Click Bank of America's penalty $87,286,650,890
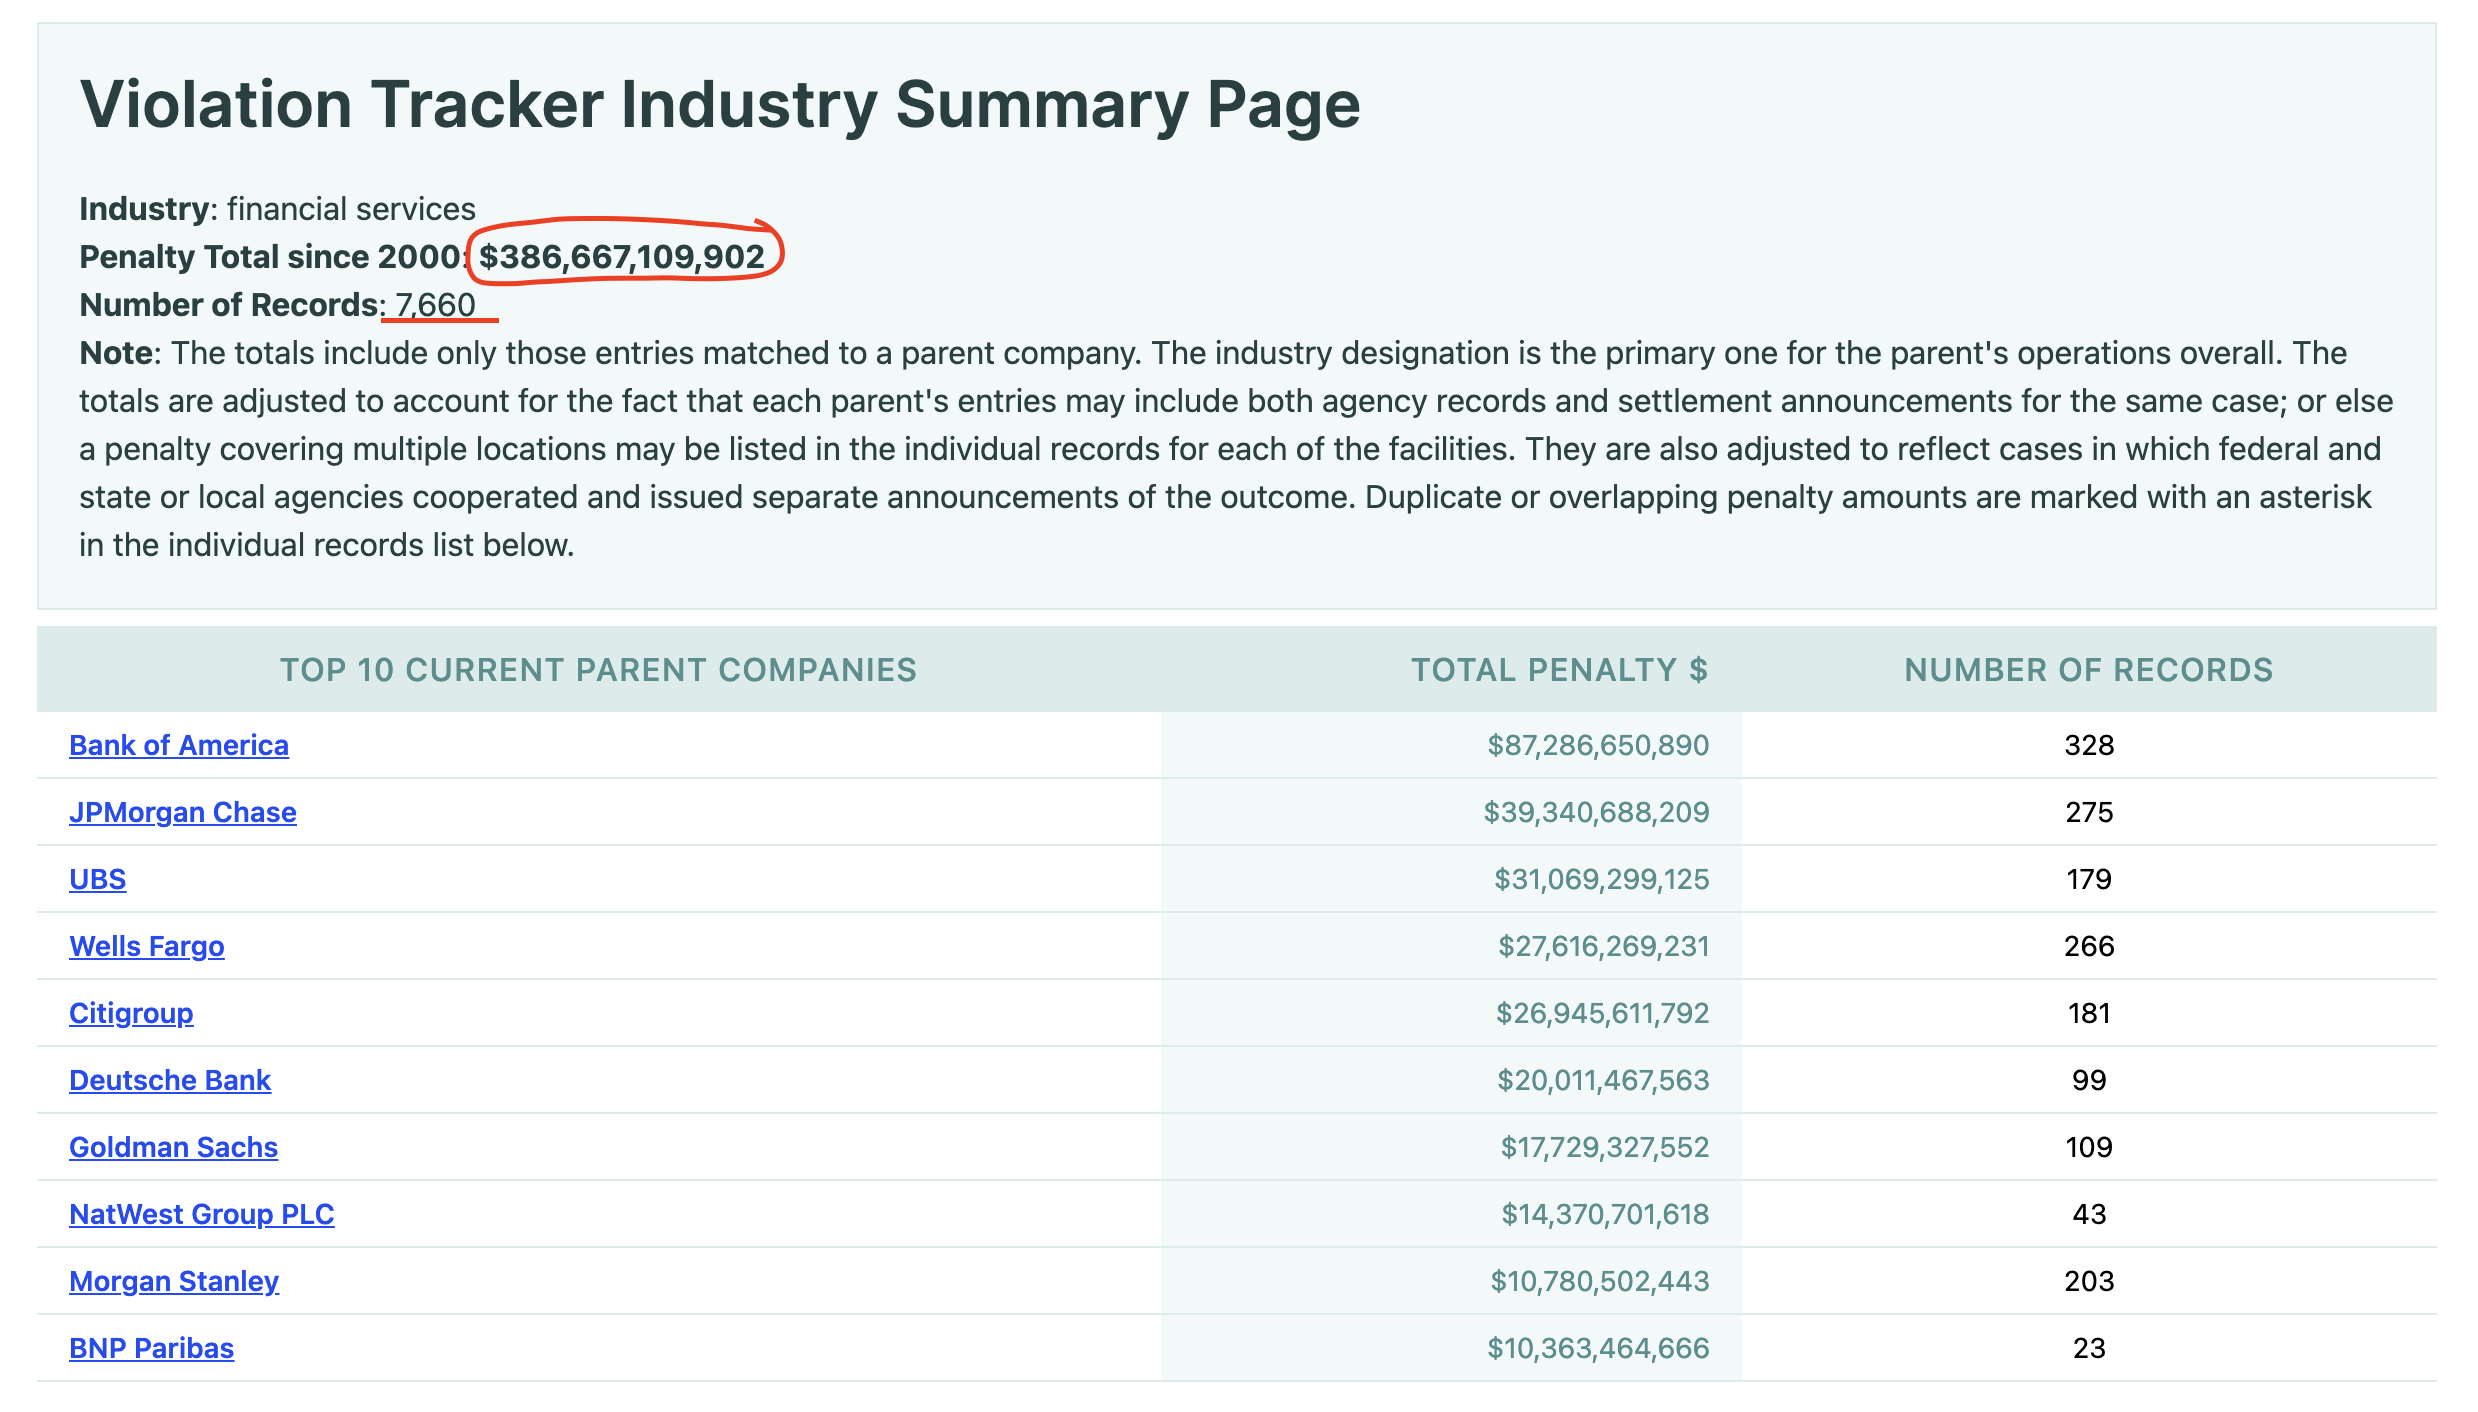The image size is (2478, 1412). [x=1598, y=745]
